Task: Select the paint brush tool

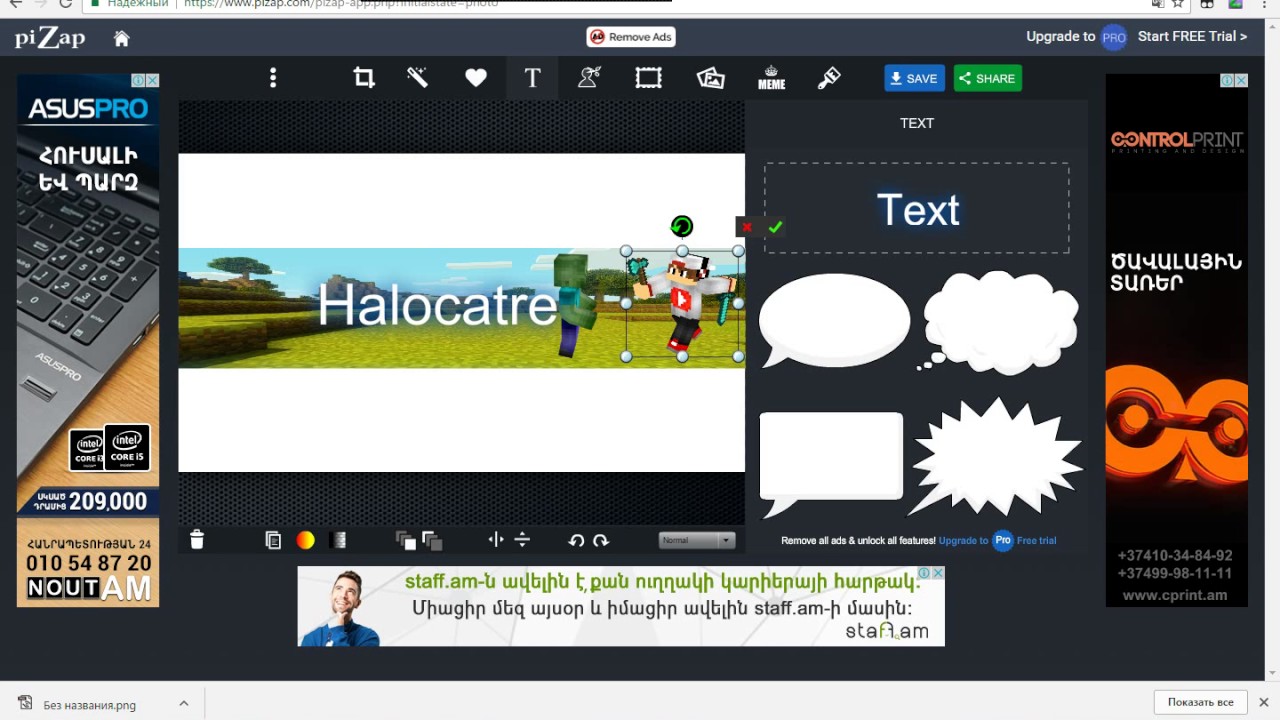Action: (829, 77)
